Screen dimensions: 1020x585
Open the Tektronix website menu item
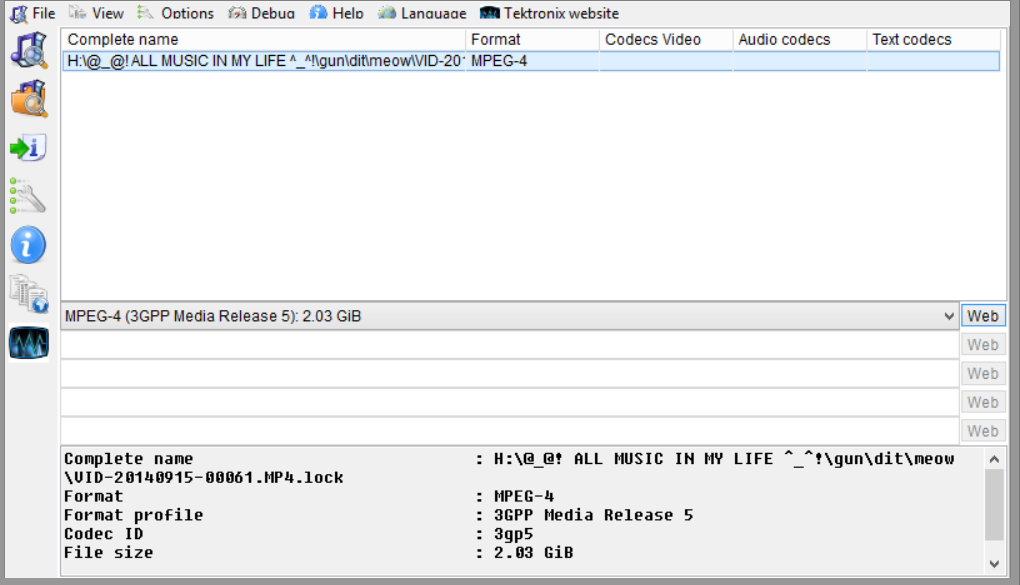pos(550,13)
